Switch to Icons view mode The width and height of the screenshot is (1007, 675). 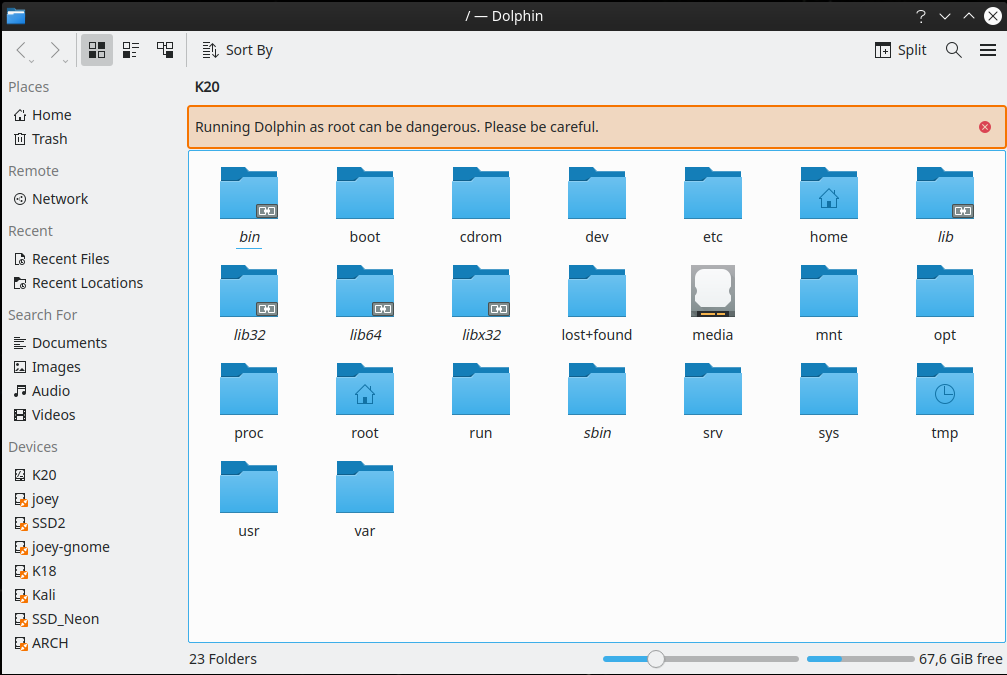[97, 50]
